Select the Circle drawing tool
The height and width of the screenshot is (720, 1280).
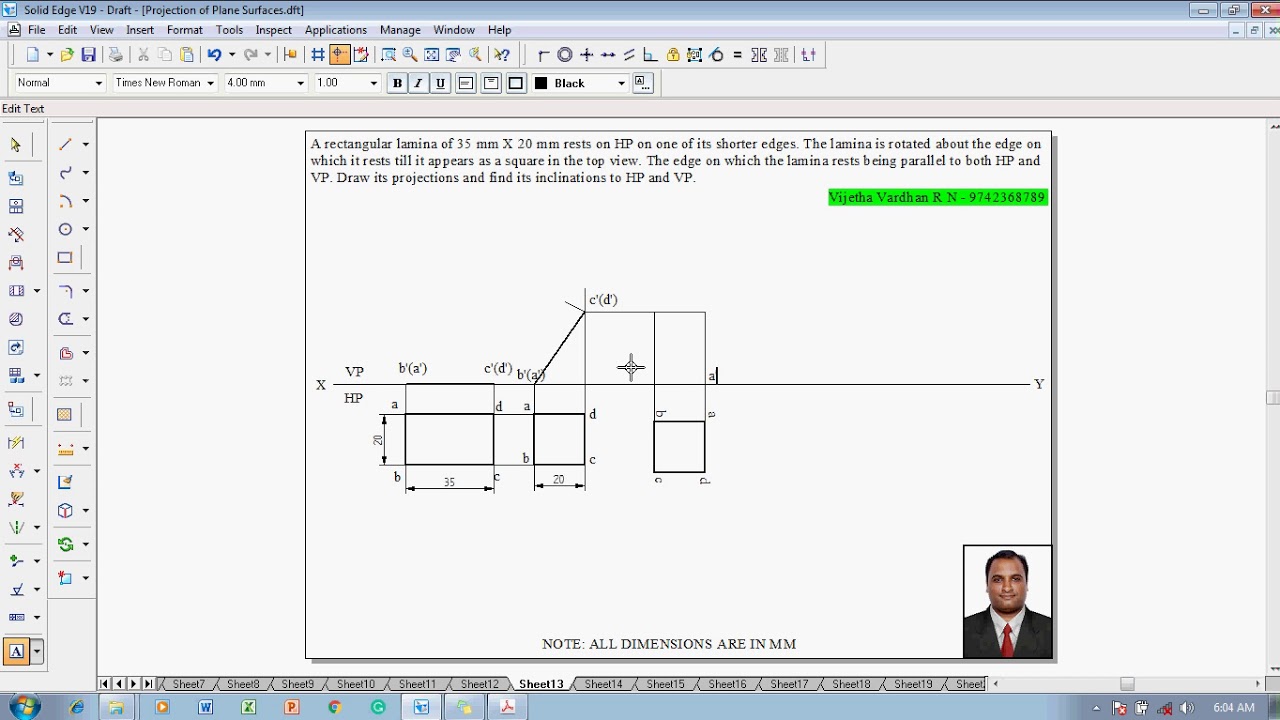click(65, 229)
